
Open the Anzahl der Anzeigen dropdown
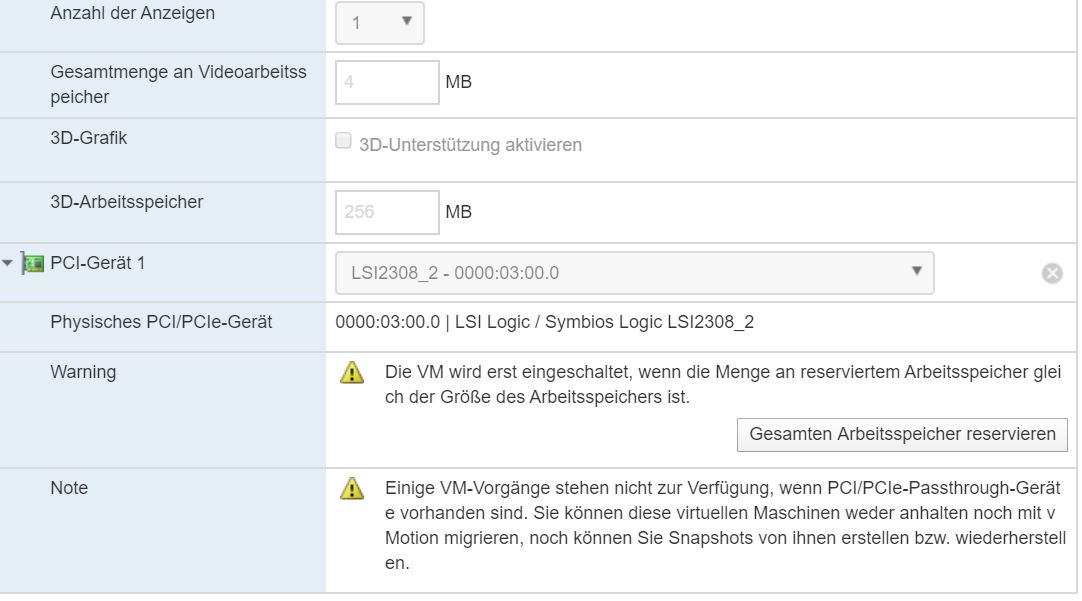coord(380,22)
